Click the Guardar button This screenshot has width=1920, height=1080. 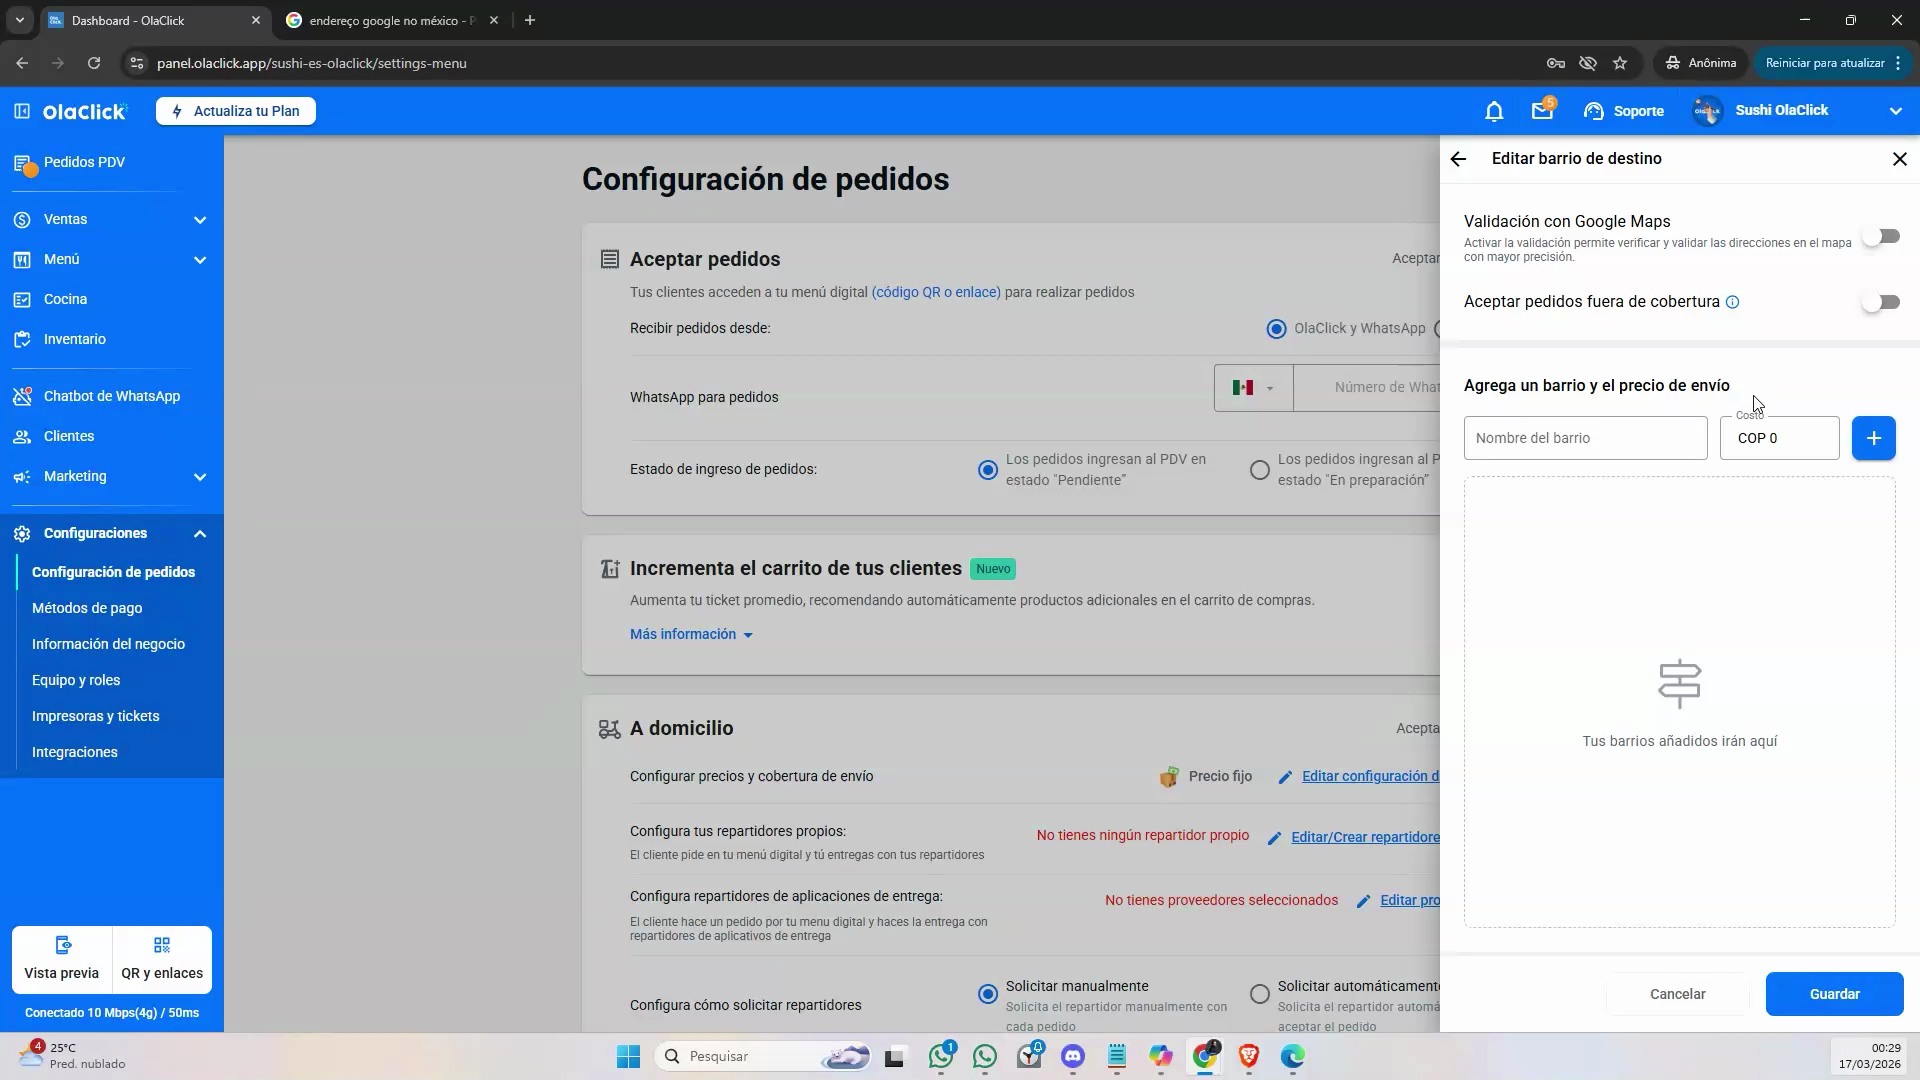point(1834,994)
